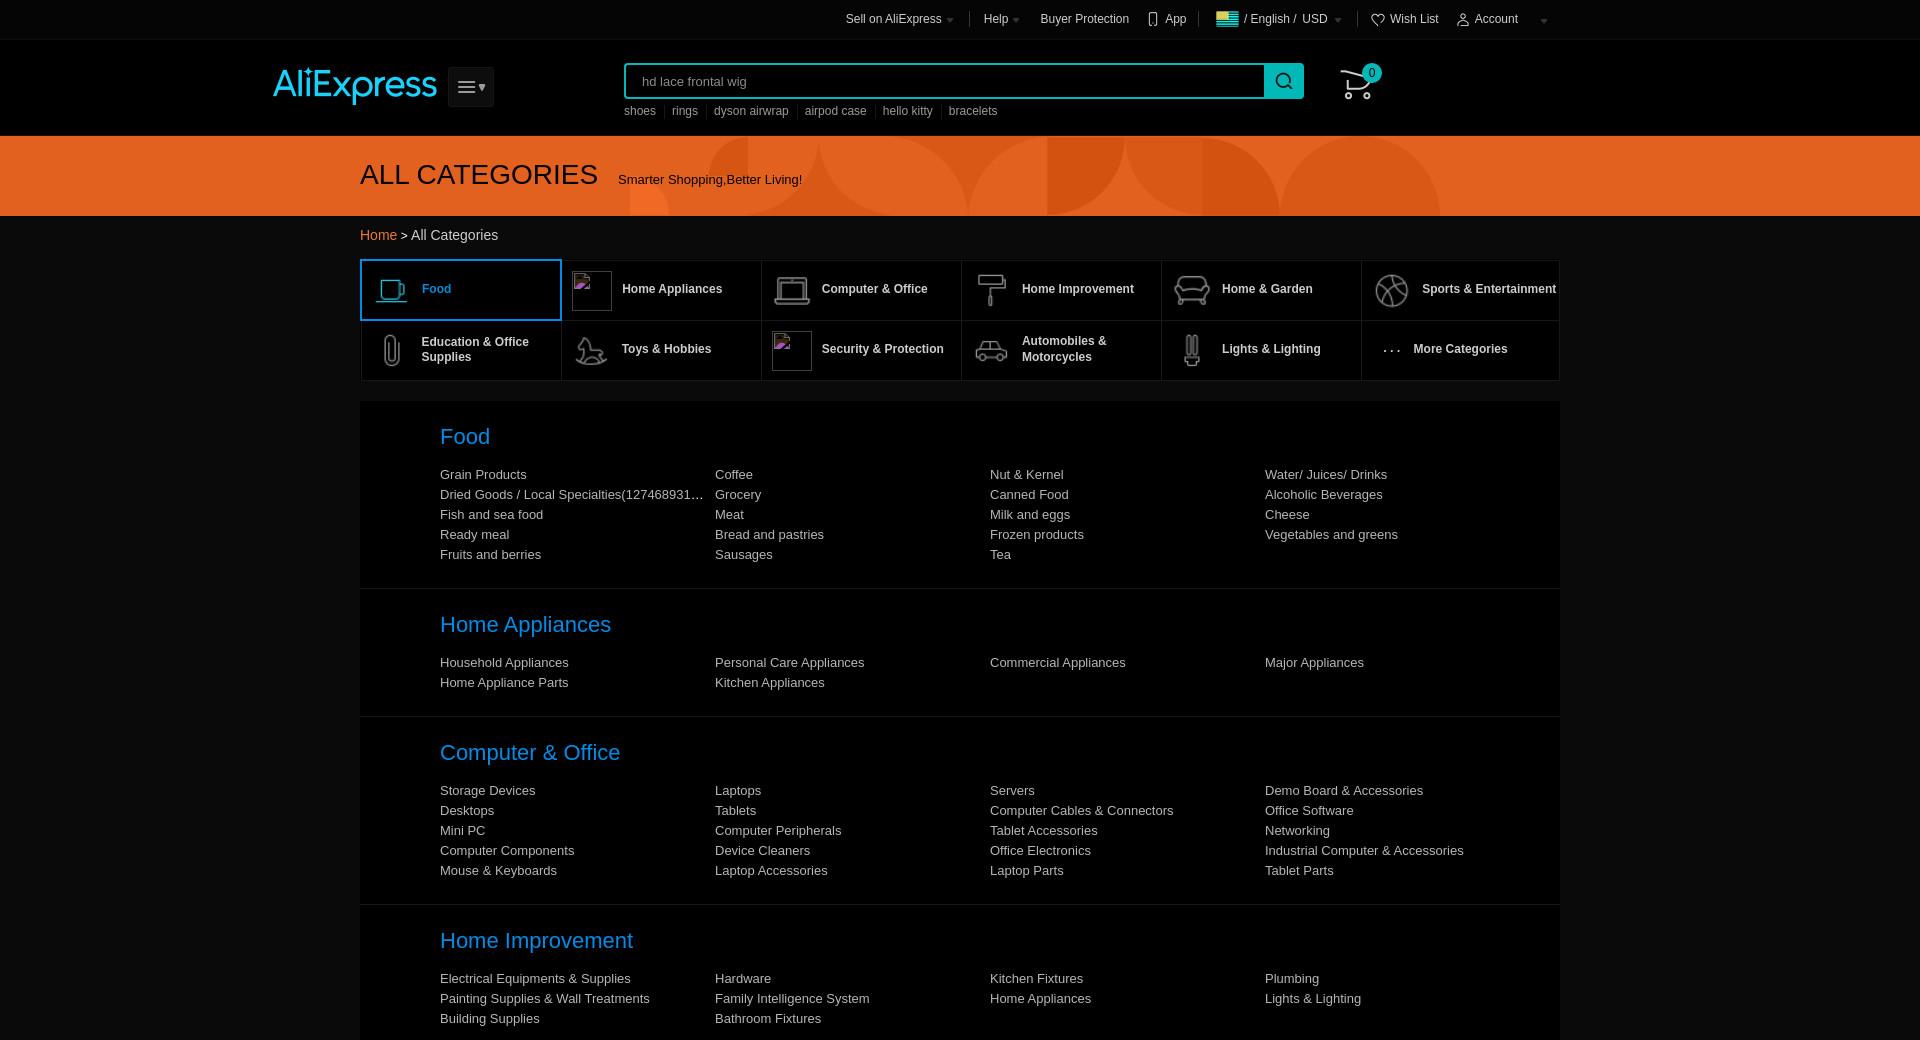
Task: Click the Automobiles & Motorcycles car icon
Action: pos(991,350)
